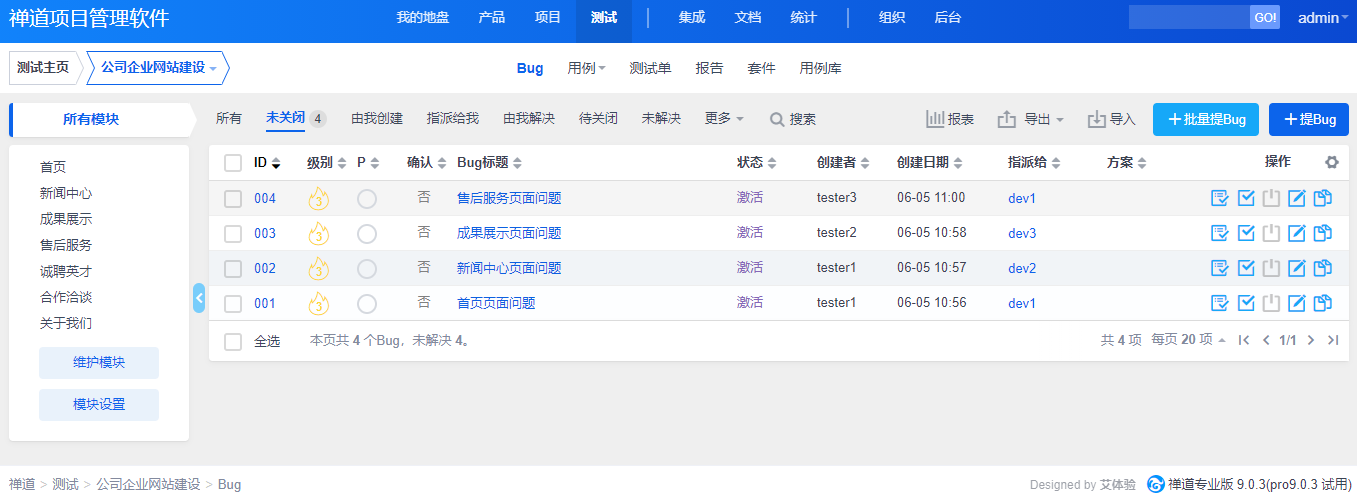The height and width of the screenshot is (500, 1357).
Task: Tick the checkbox for bug 004
Action: click(x=233, y=198)
